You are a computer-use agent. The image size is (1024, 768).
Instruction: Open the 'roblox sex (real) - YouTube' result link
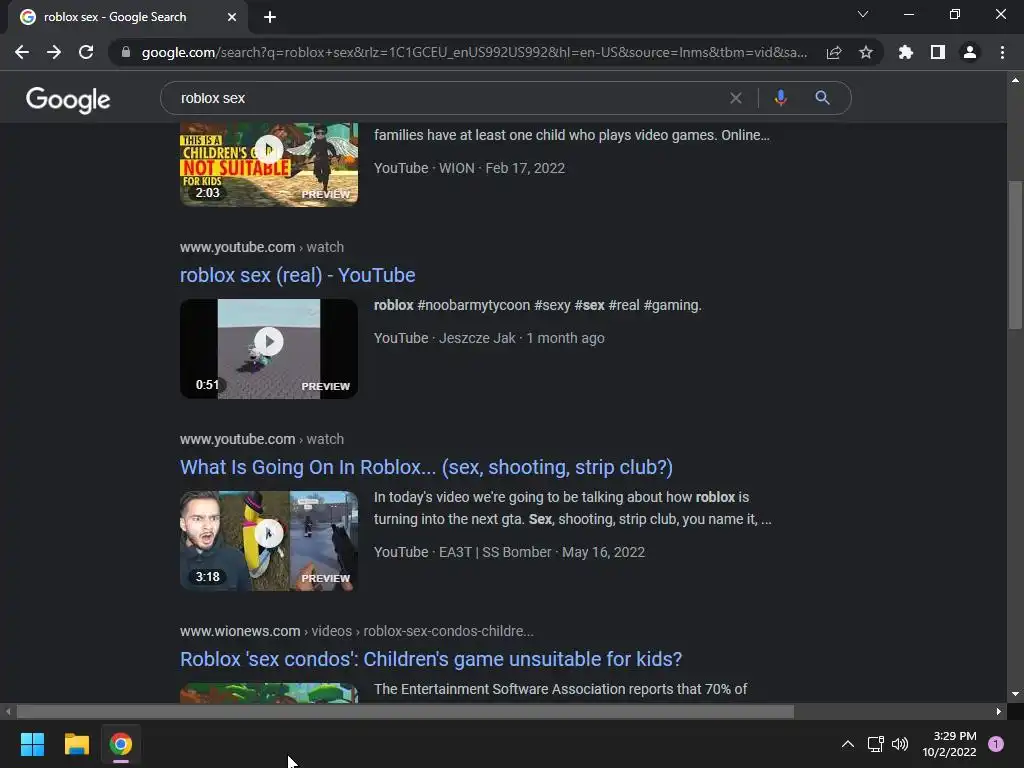point(297,275)
